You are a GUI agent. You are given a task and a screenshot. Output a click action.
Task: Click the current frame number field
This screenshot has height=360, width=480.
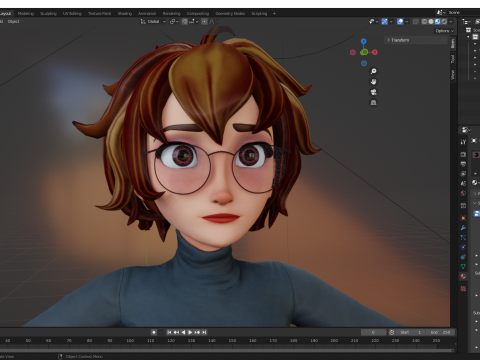tap(374, 332)
